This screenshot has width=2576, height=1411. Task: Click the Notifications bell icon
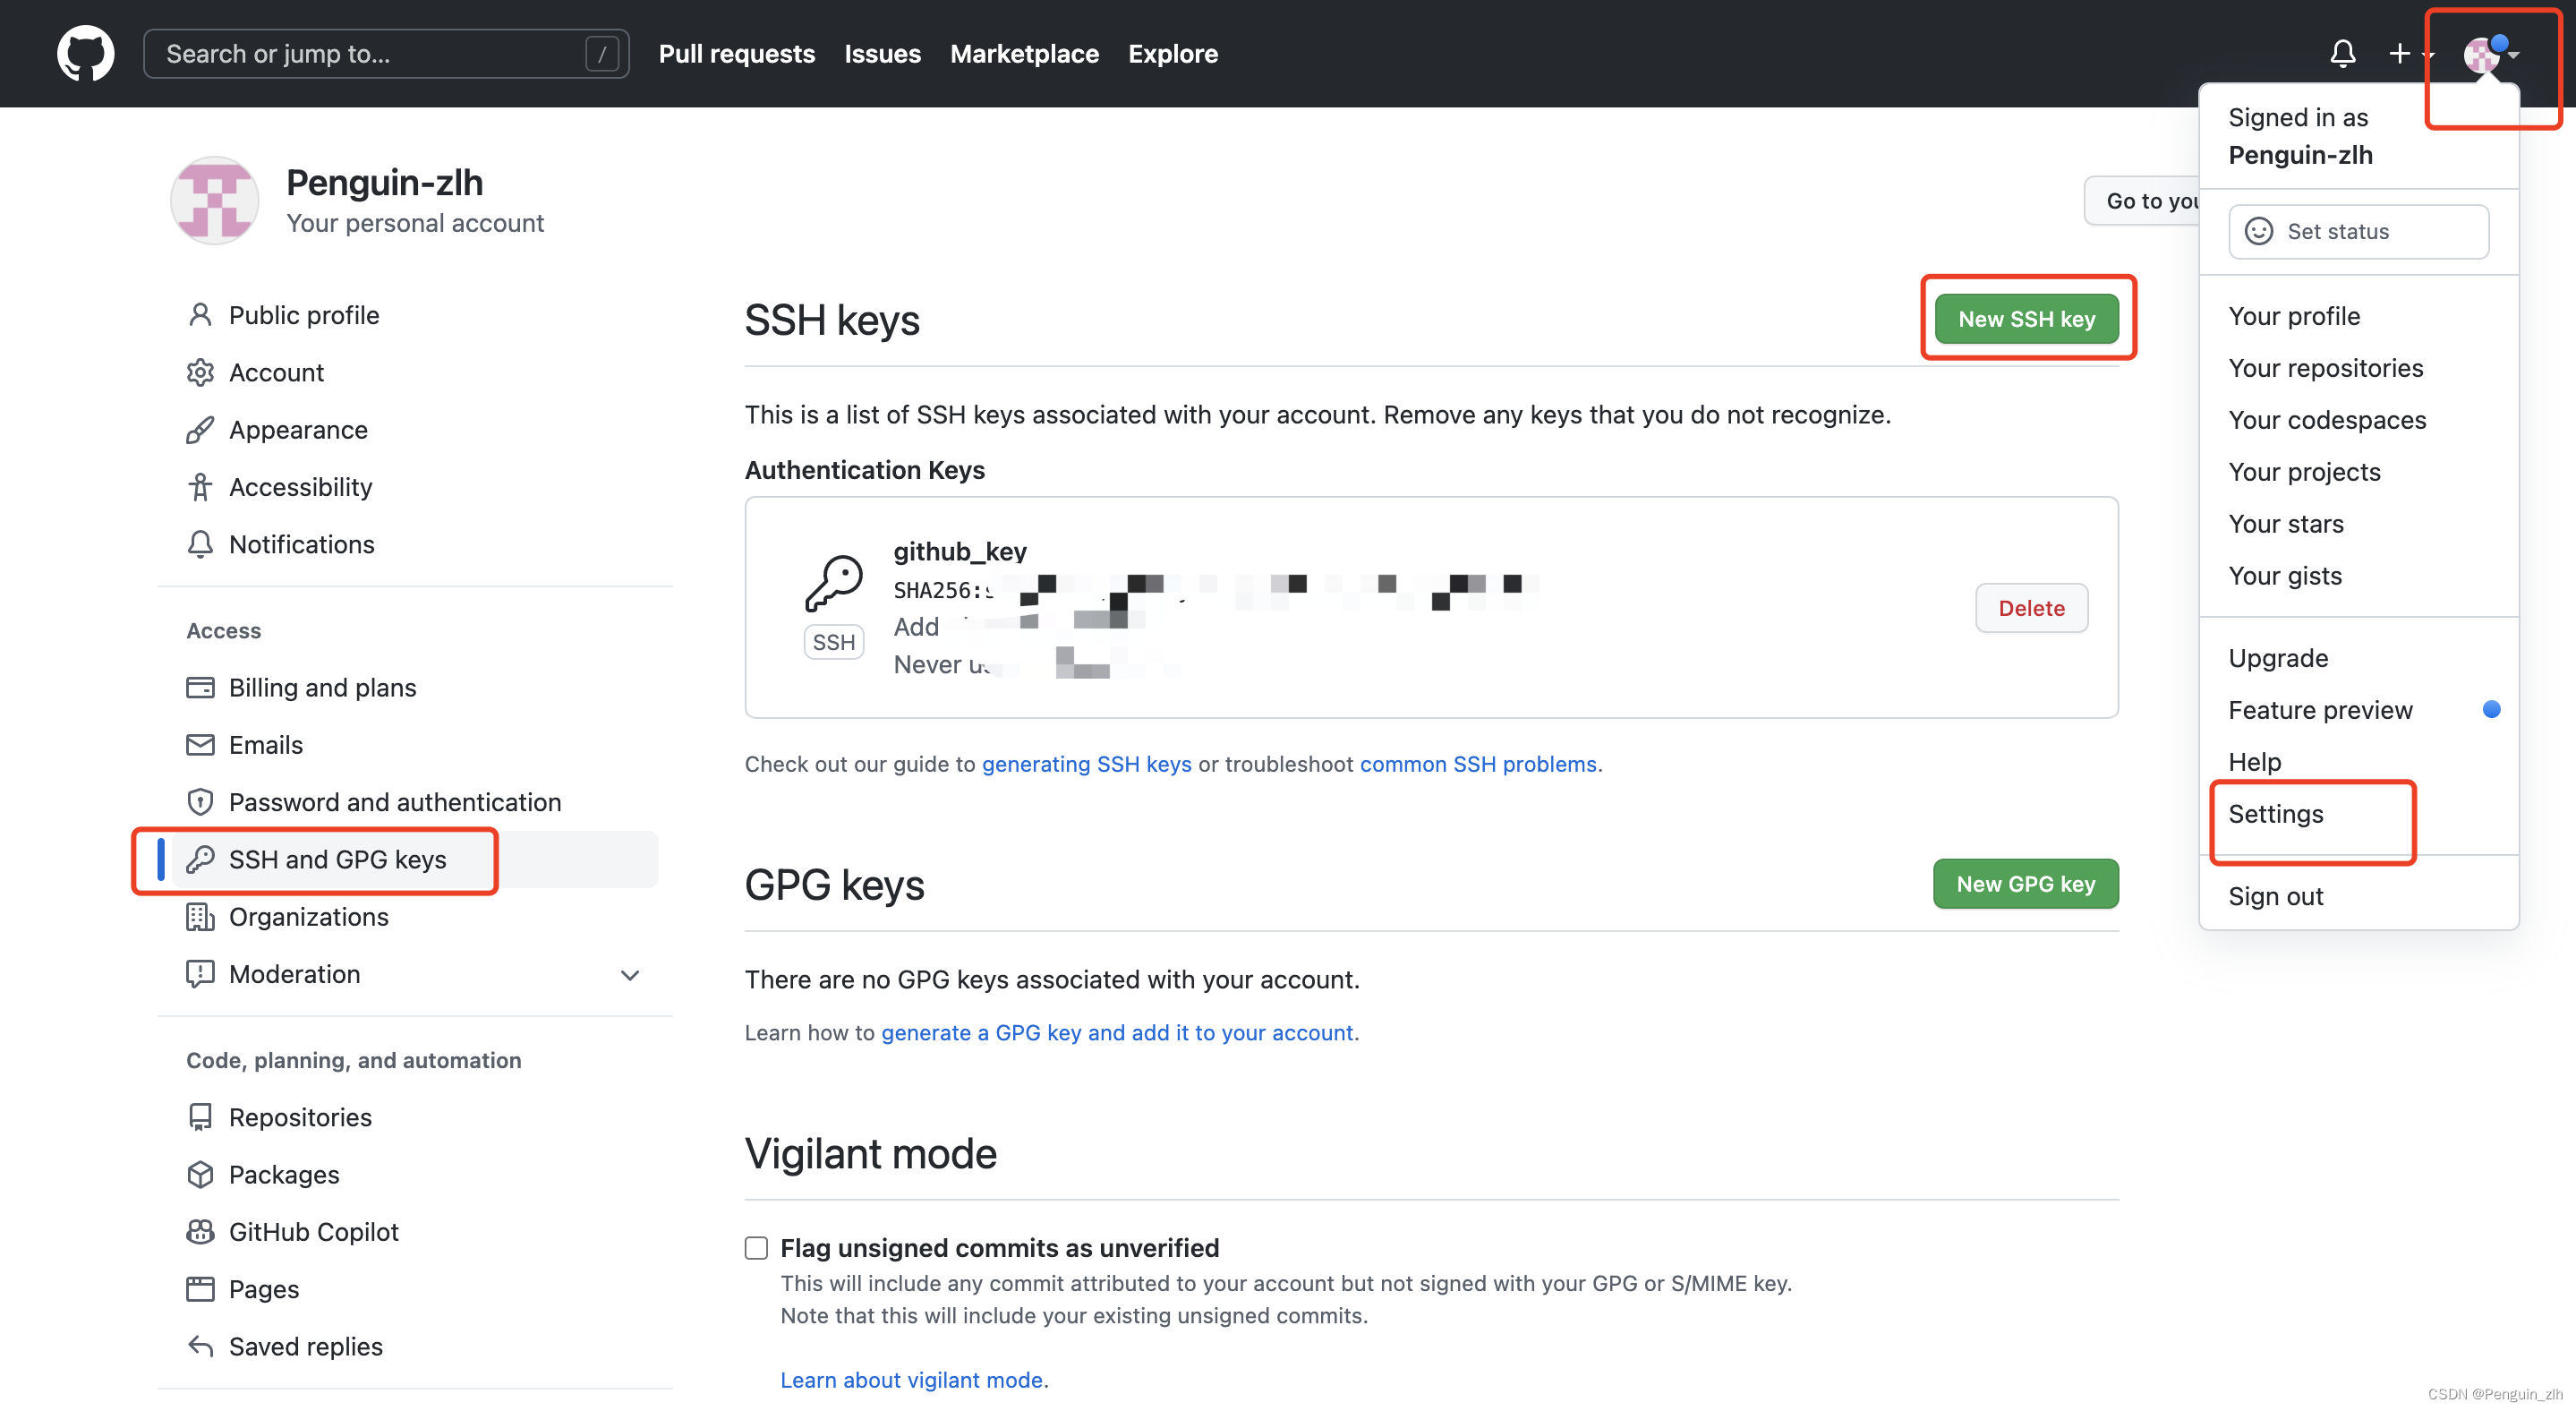pyautogui.click(x=2341, y=54)
